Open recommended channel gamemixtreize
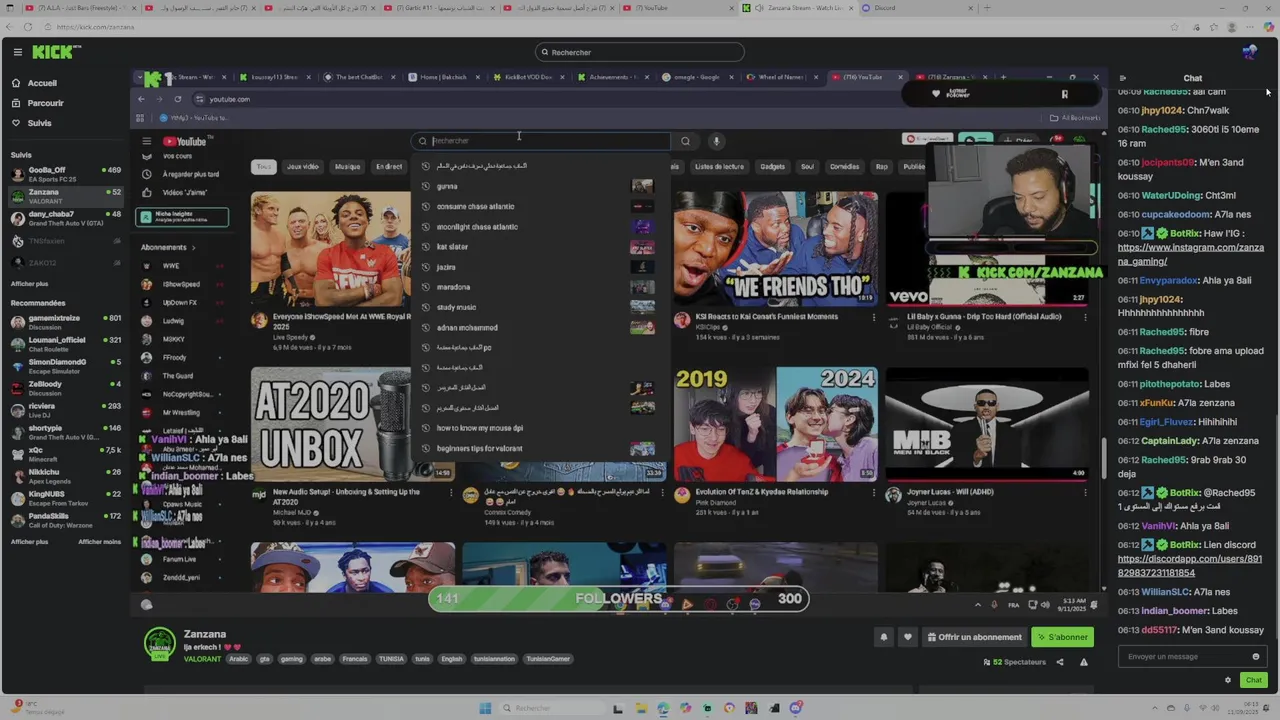The height and width of the screenshot is (720, 1280). pyautogui.click(x=65, y=323)
